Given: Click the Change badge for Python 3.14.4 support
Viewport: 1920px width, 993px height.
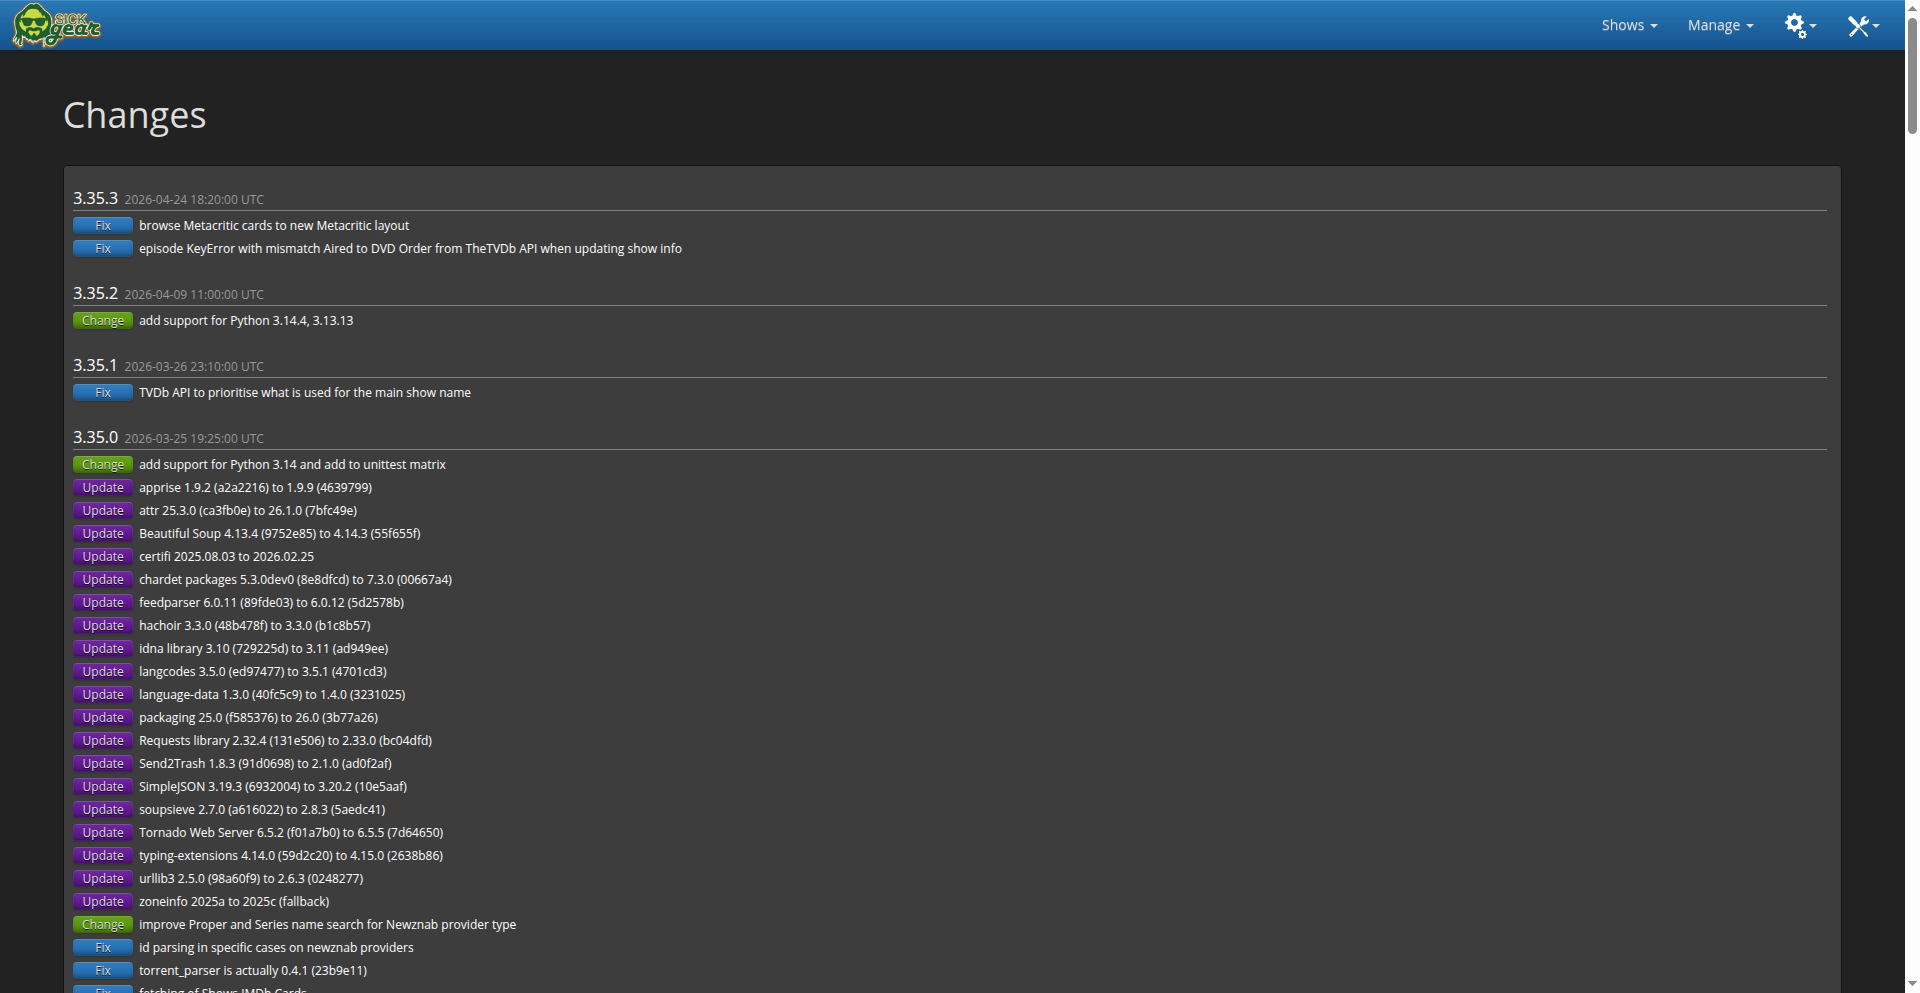Looking at the screenshot, I should click(x=103, y=321).
